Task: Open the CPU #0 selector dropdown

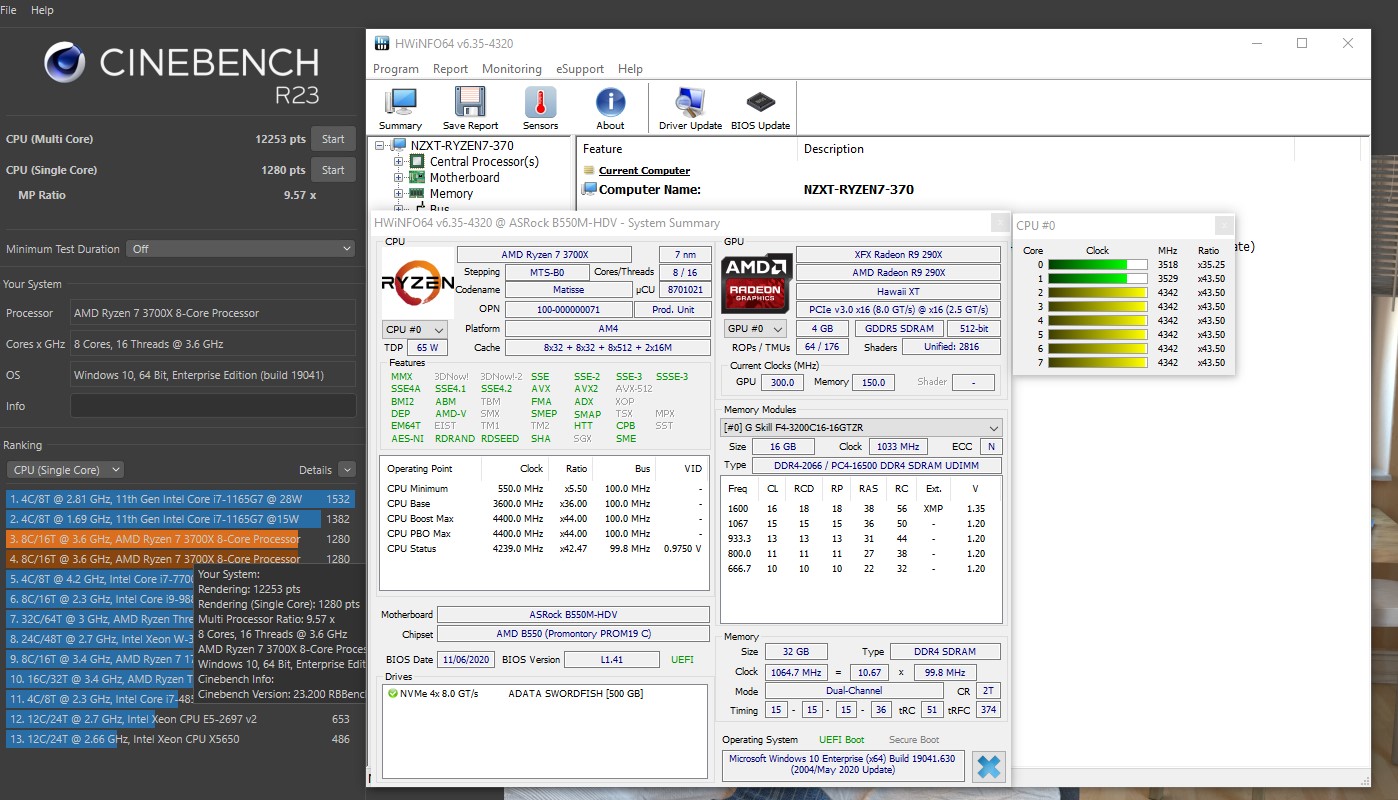Action: [415, 329]
